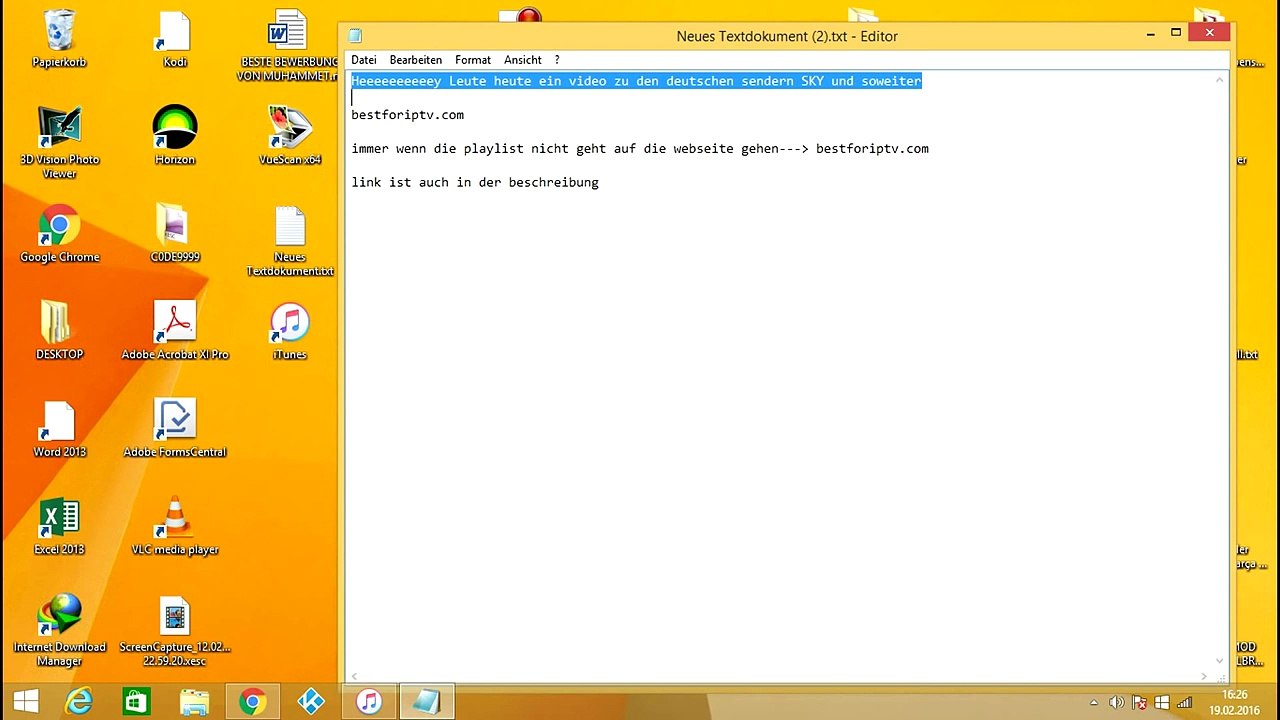Select the Google Chrome desktop shortcut
Viewport: 1280px width, 720px height.
[59, 233]
